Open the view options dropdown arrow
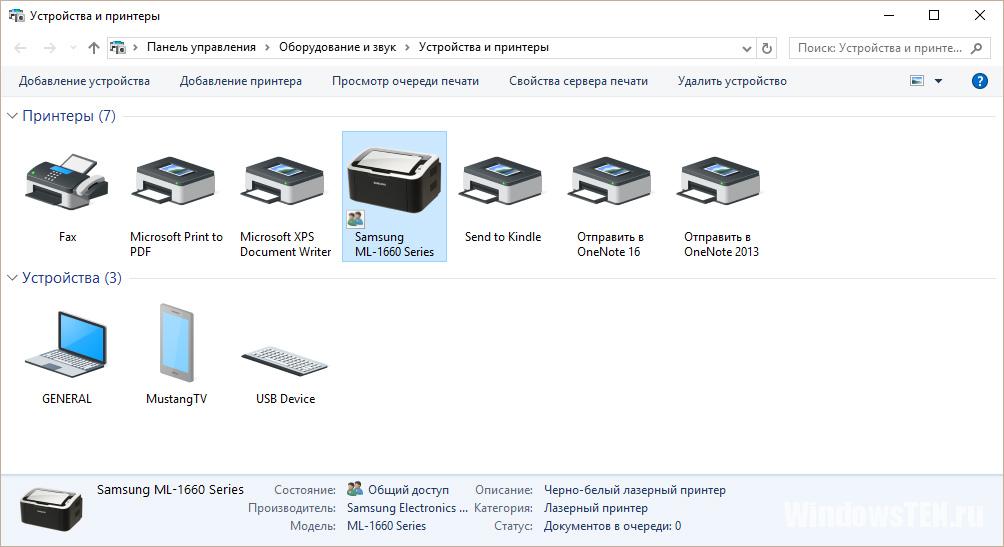1004x547 pixels. (938, 81)
